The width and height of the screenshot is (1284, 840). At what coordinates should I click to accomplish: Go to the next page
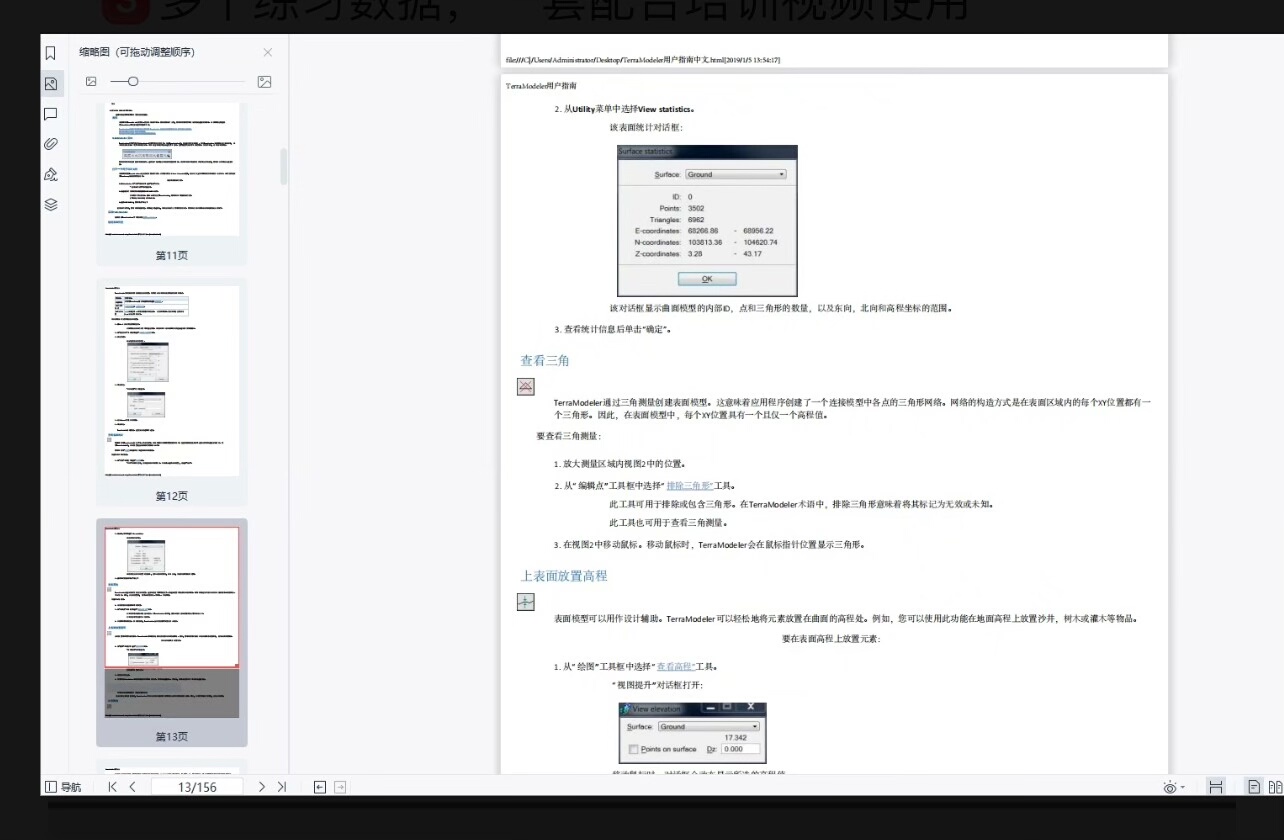(262, 787)
